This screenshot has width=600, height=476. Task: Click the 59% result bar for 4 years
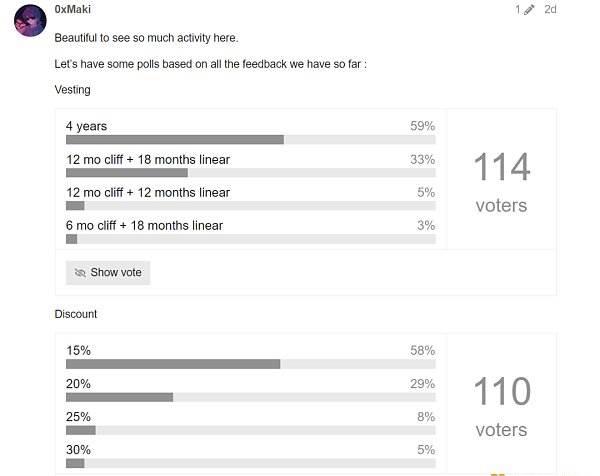(251, 140)
